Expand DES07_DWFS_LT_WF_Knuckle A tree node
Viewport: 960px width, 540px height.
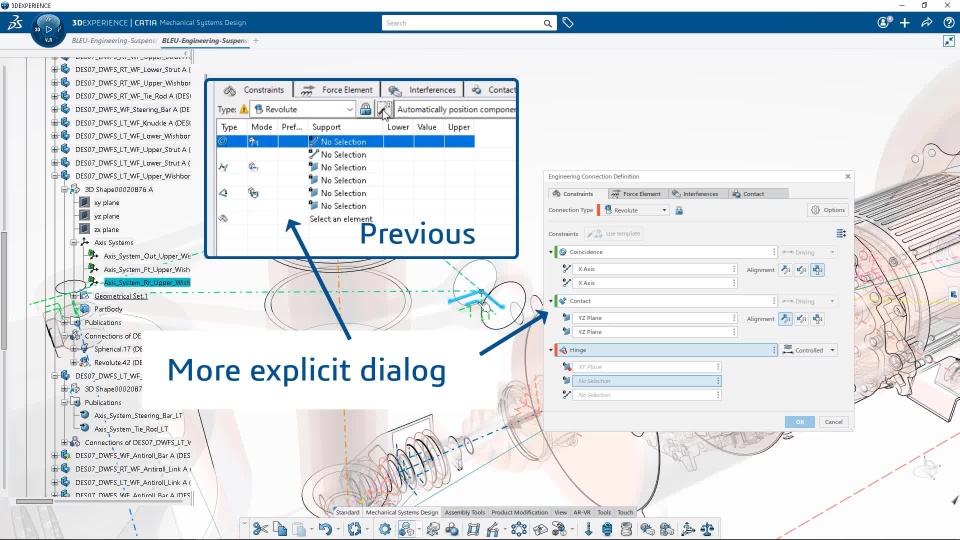pos(54,122)
